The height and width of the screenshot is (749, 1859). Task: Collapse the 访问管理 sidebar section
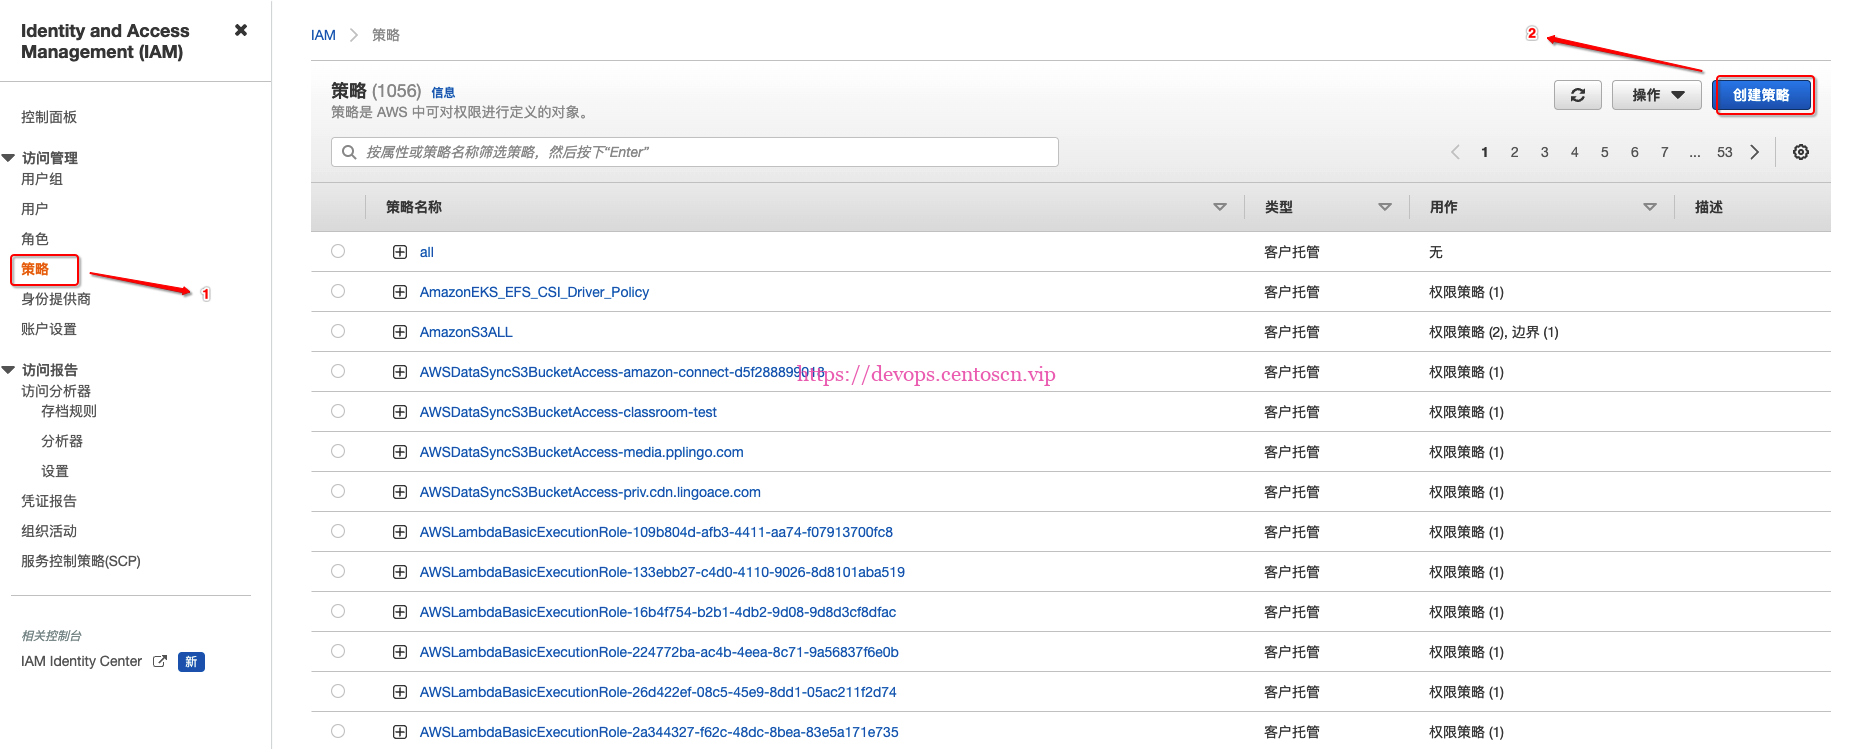click(x=9, y=158)
